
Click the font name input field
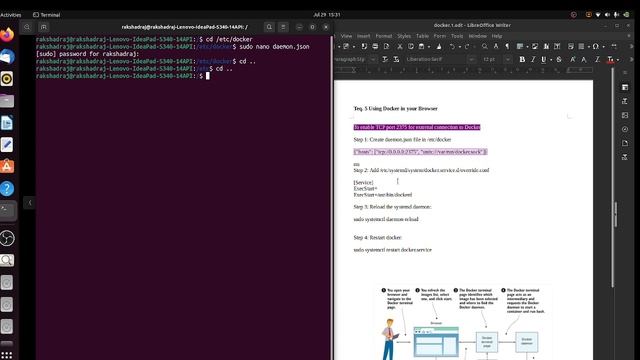pos(436,60)
